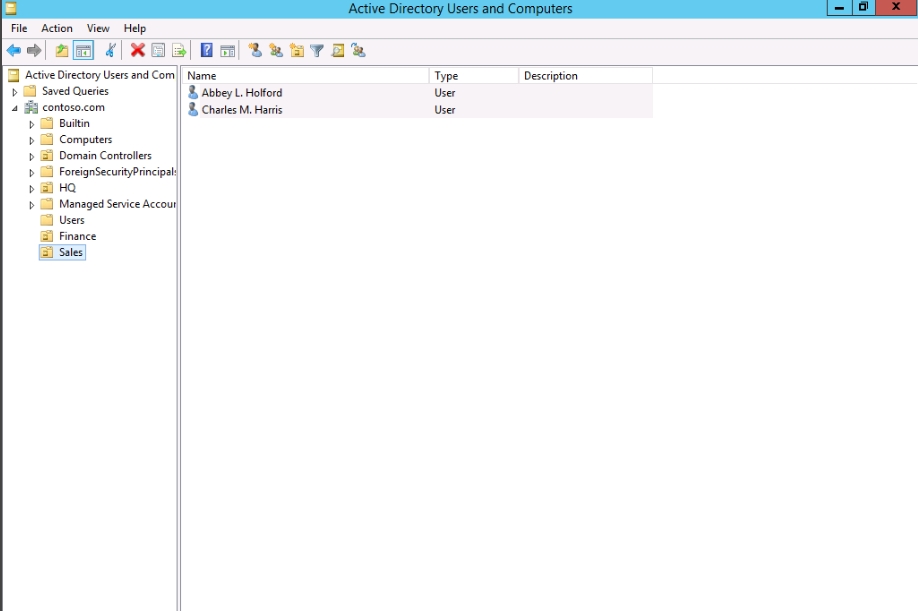The image size is (918, 611).
Task: Click the Sales OU folder icon
Action: (47, 252)
